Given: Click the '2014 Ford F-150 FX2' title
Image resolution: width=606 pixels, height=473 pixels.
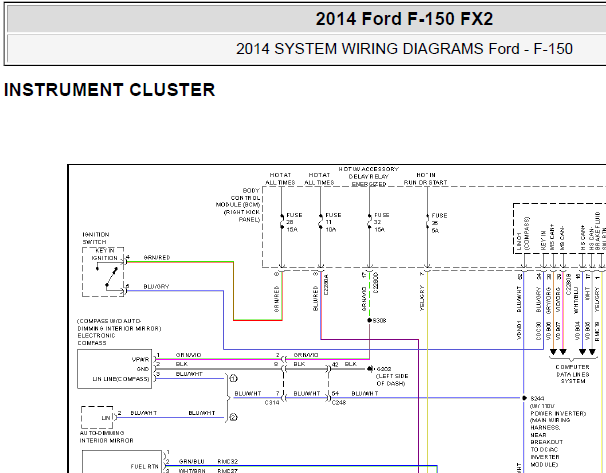Looking at the screenshot, I should [404, 19].
